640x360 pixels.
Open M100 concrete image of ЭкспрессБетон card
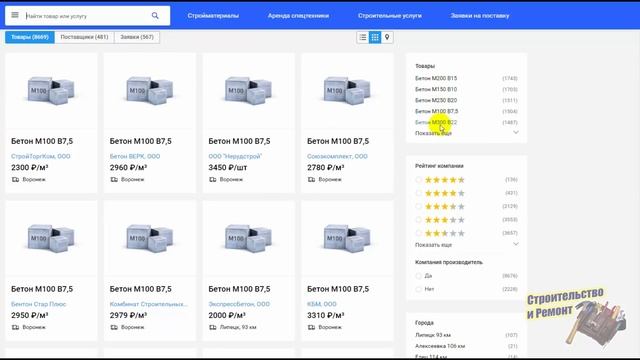tap(249, 238)
